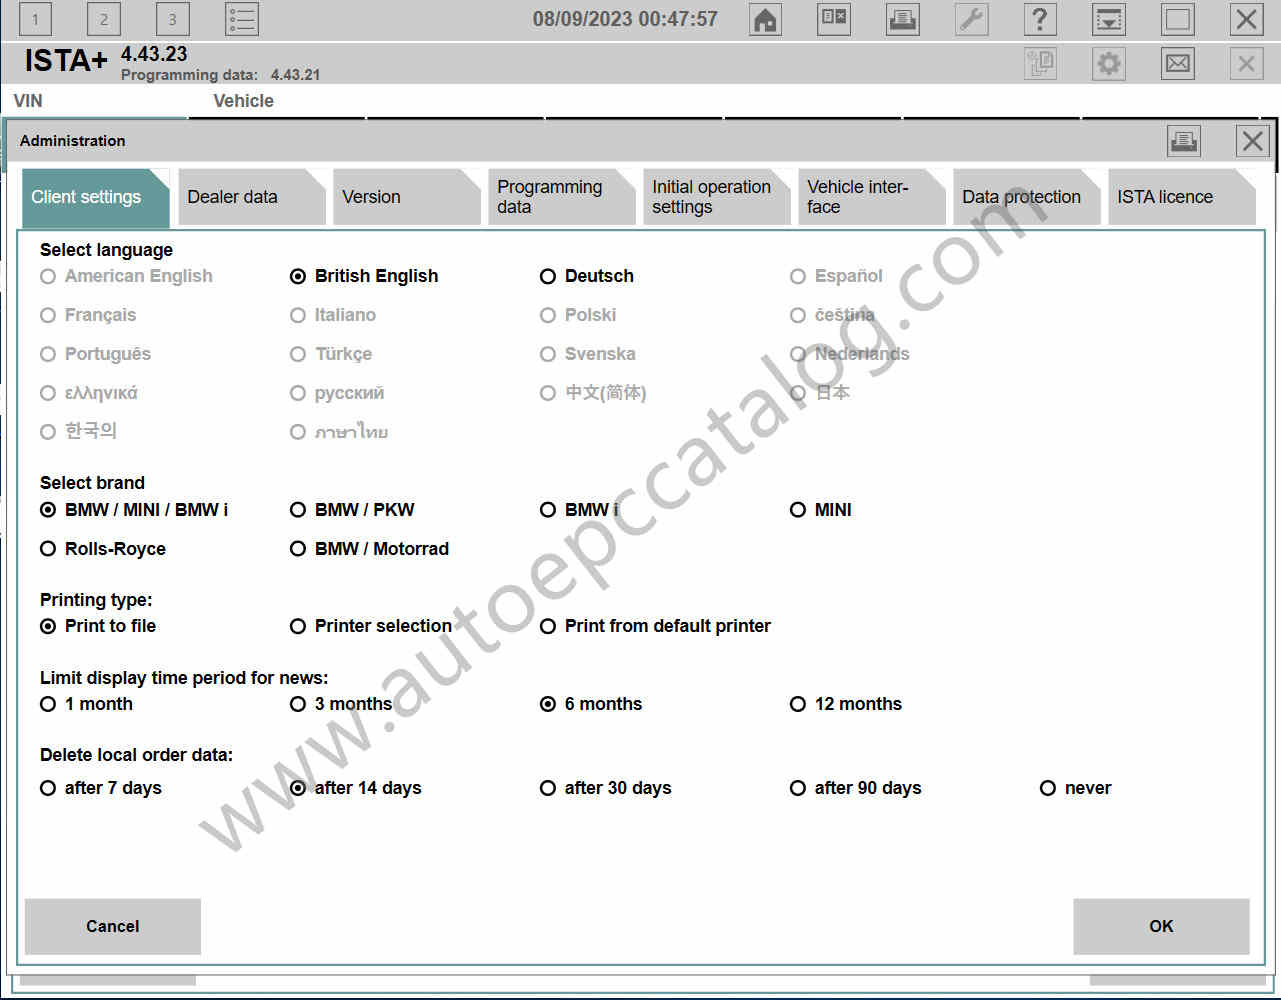Select brand BMW / MINI / BMW i

(x=134, y=510)
